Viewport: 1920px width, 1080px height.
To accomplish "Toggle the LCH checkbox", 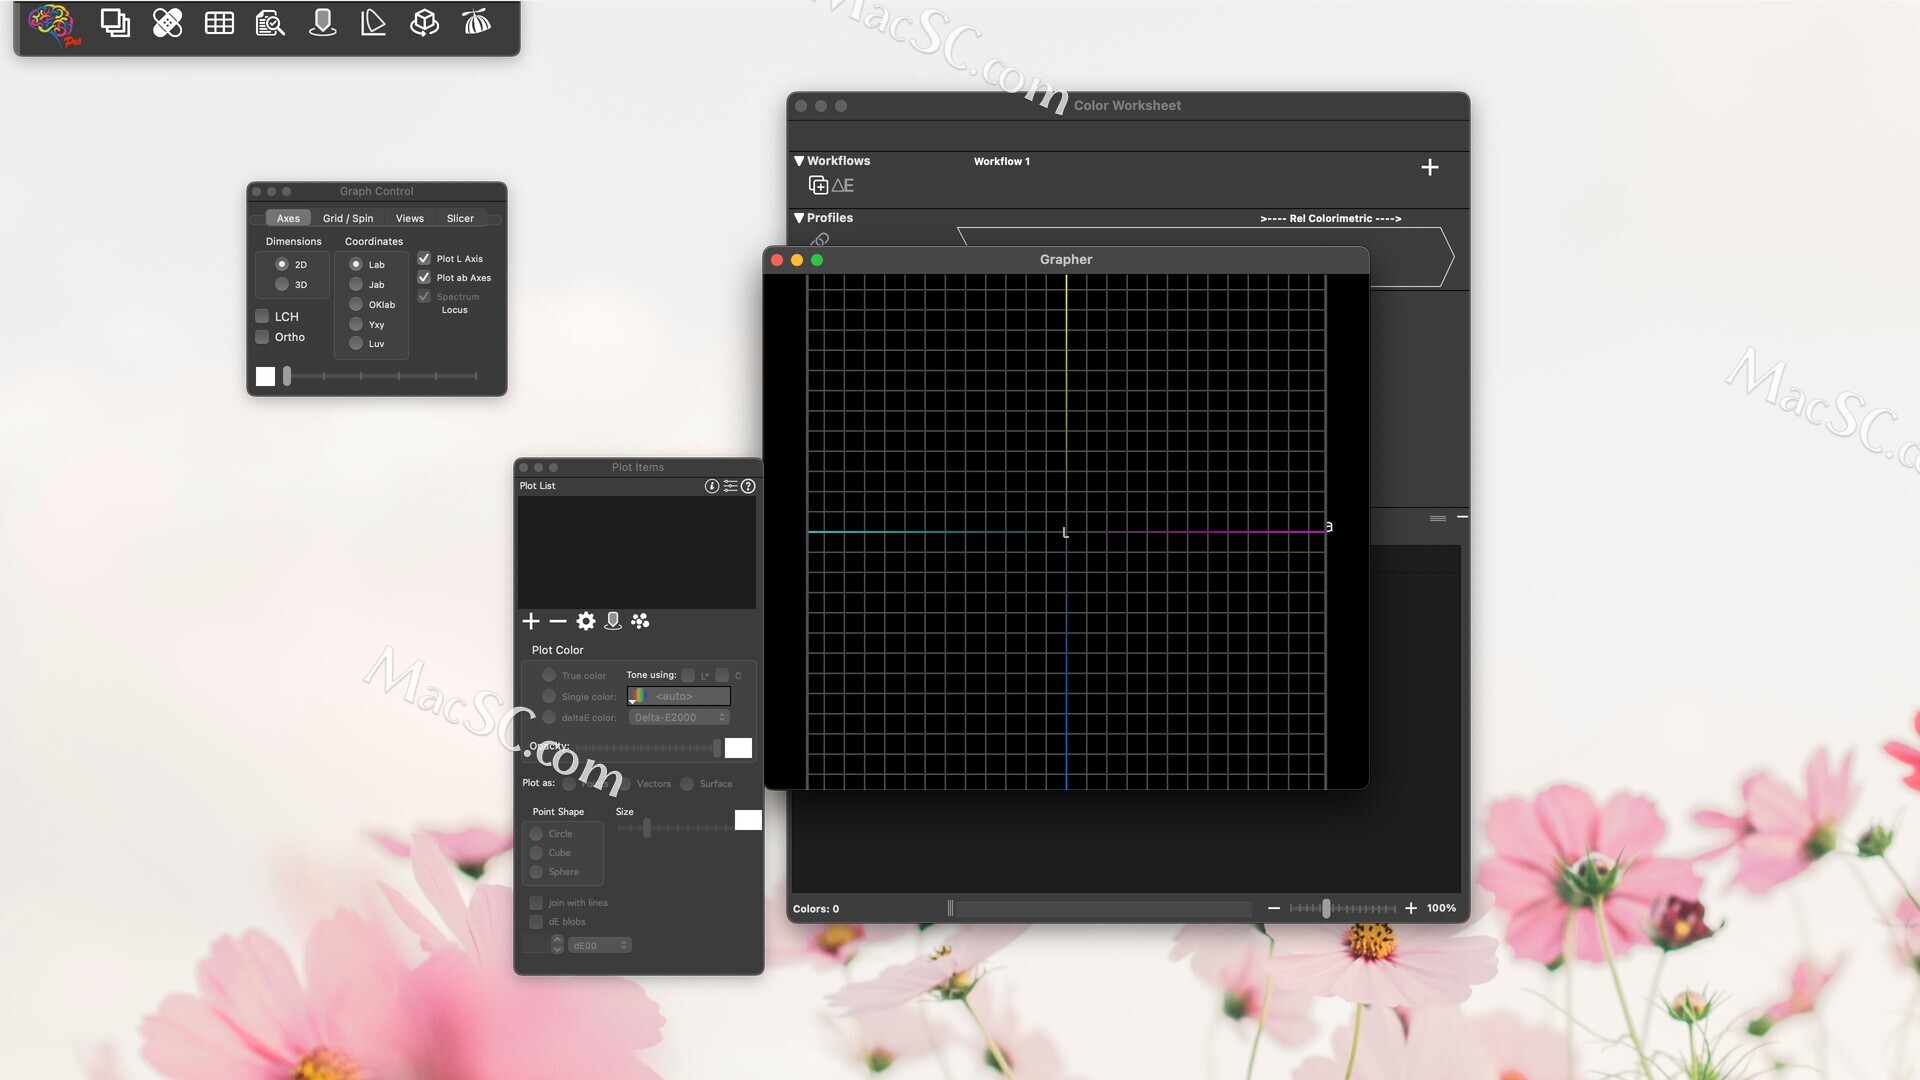I will 262,316.
